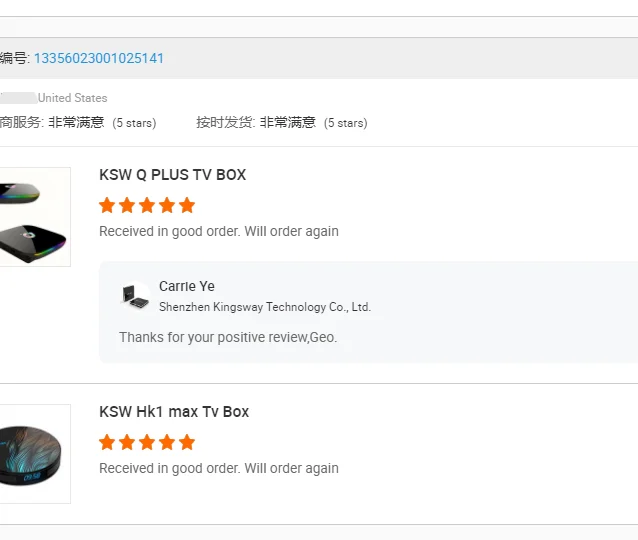Click Carrie Ye's seller avatar icon
Image resolution: width=638 pixels, height=540 pixels.
(x=135, y=296)
